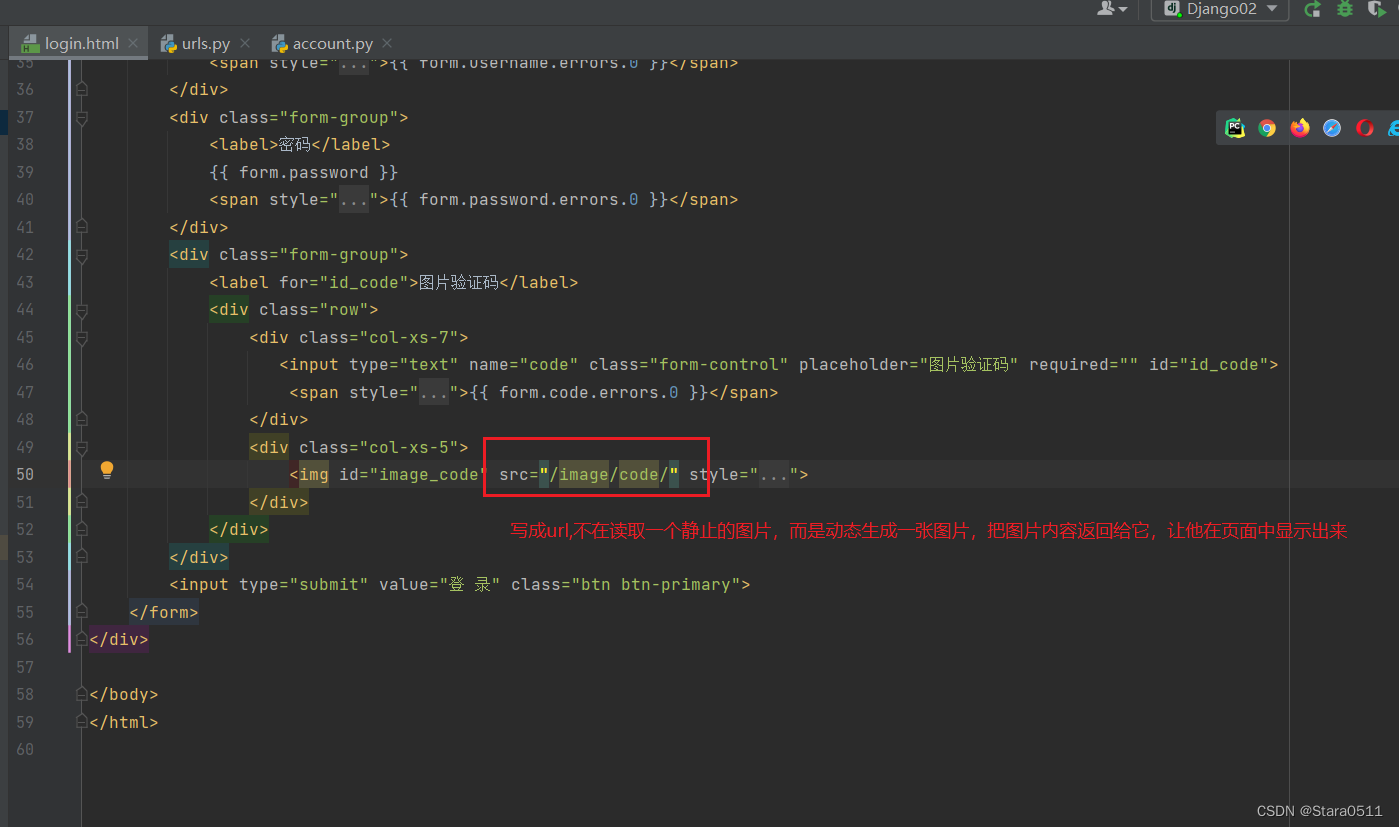Viewport: 1399px width, 827px height.
Task: Collapse the form-group div fold at line 37
Action: tap(82, 117)
